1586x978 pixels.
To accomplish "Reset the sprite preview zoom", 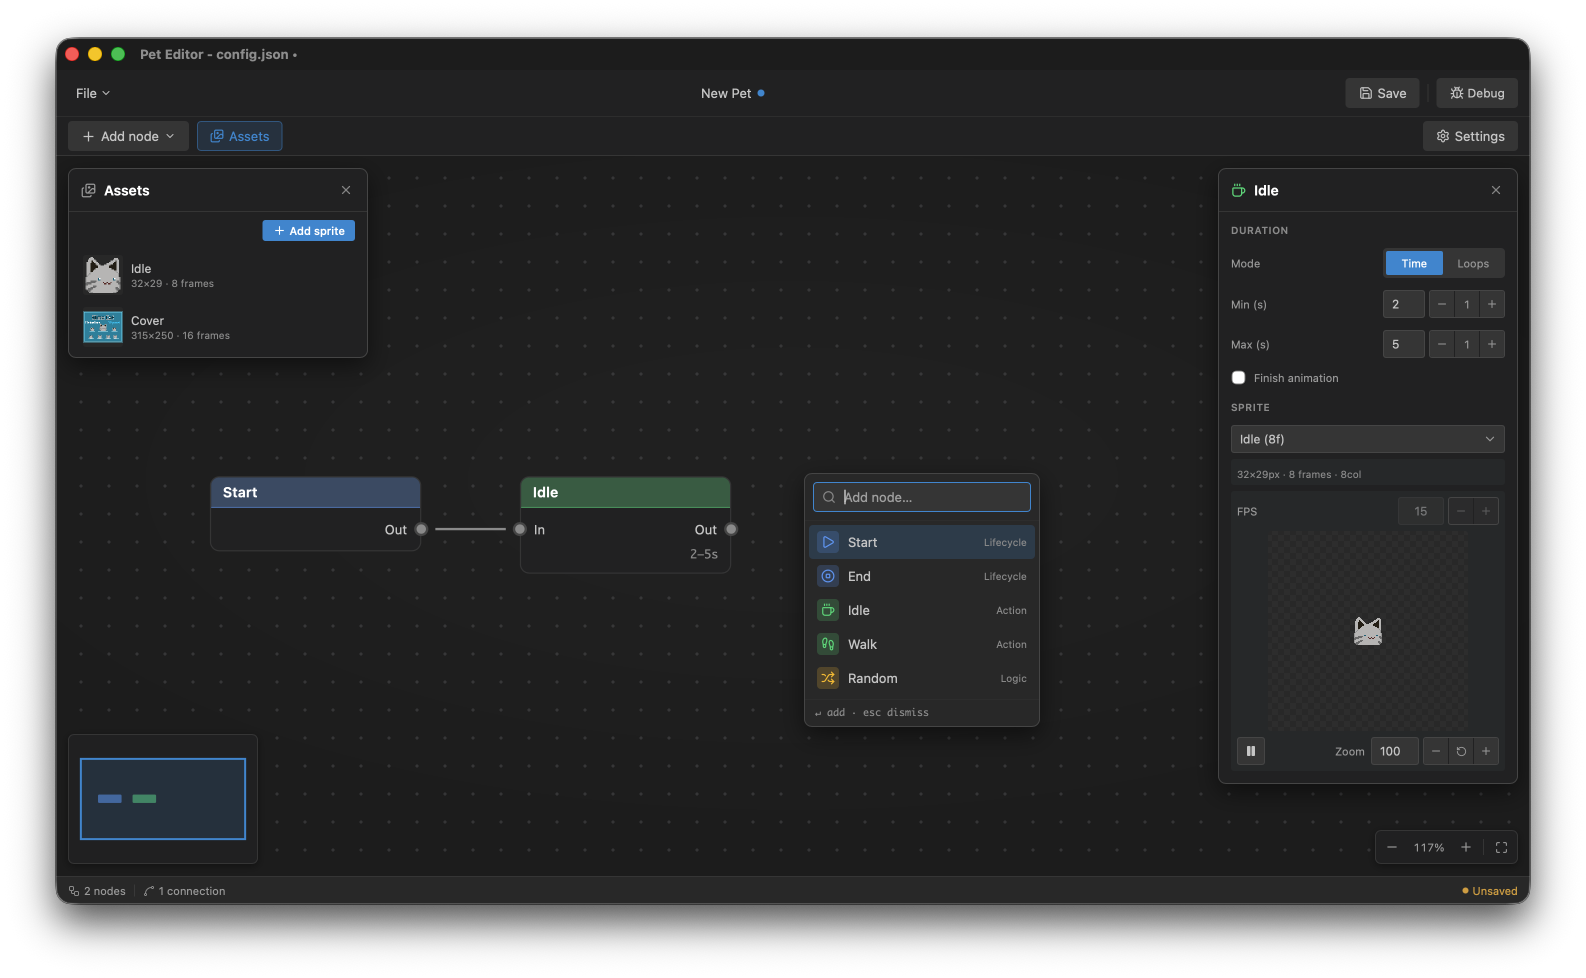I will coord(1461,751).
